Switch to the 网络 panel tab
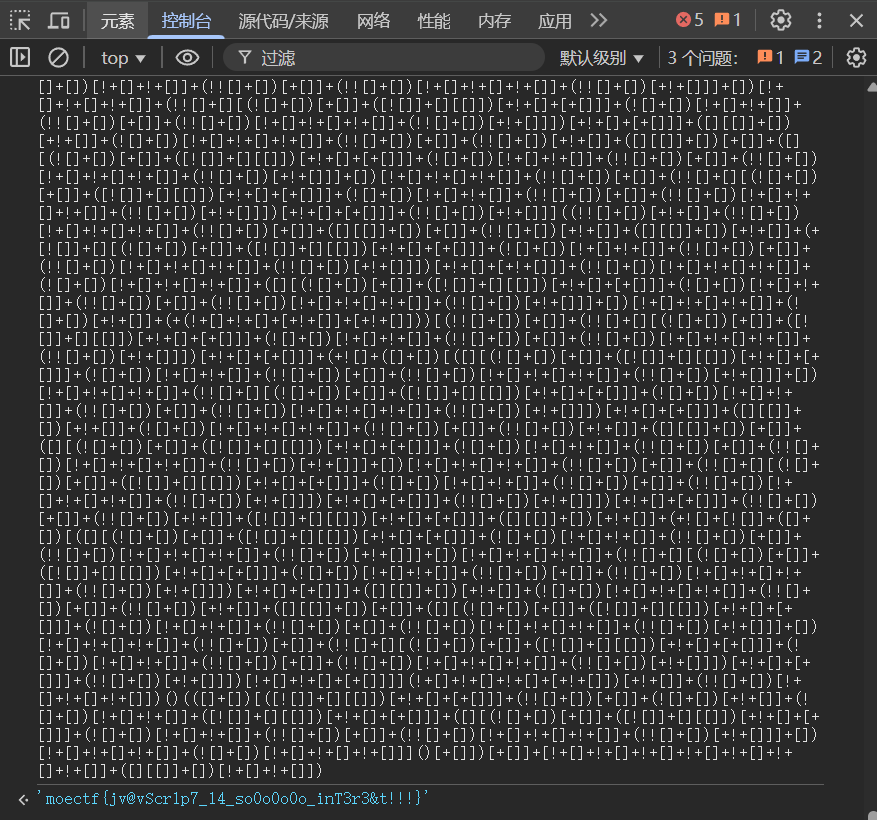Screen dimensions: 877x820 373,20
